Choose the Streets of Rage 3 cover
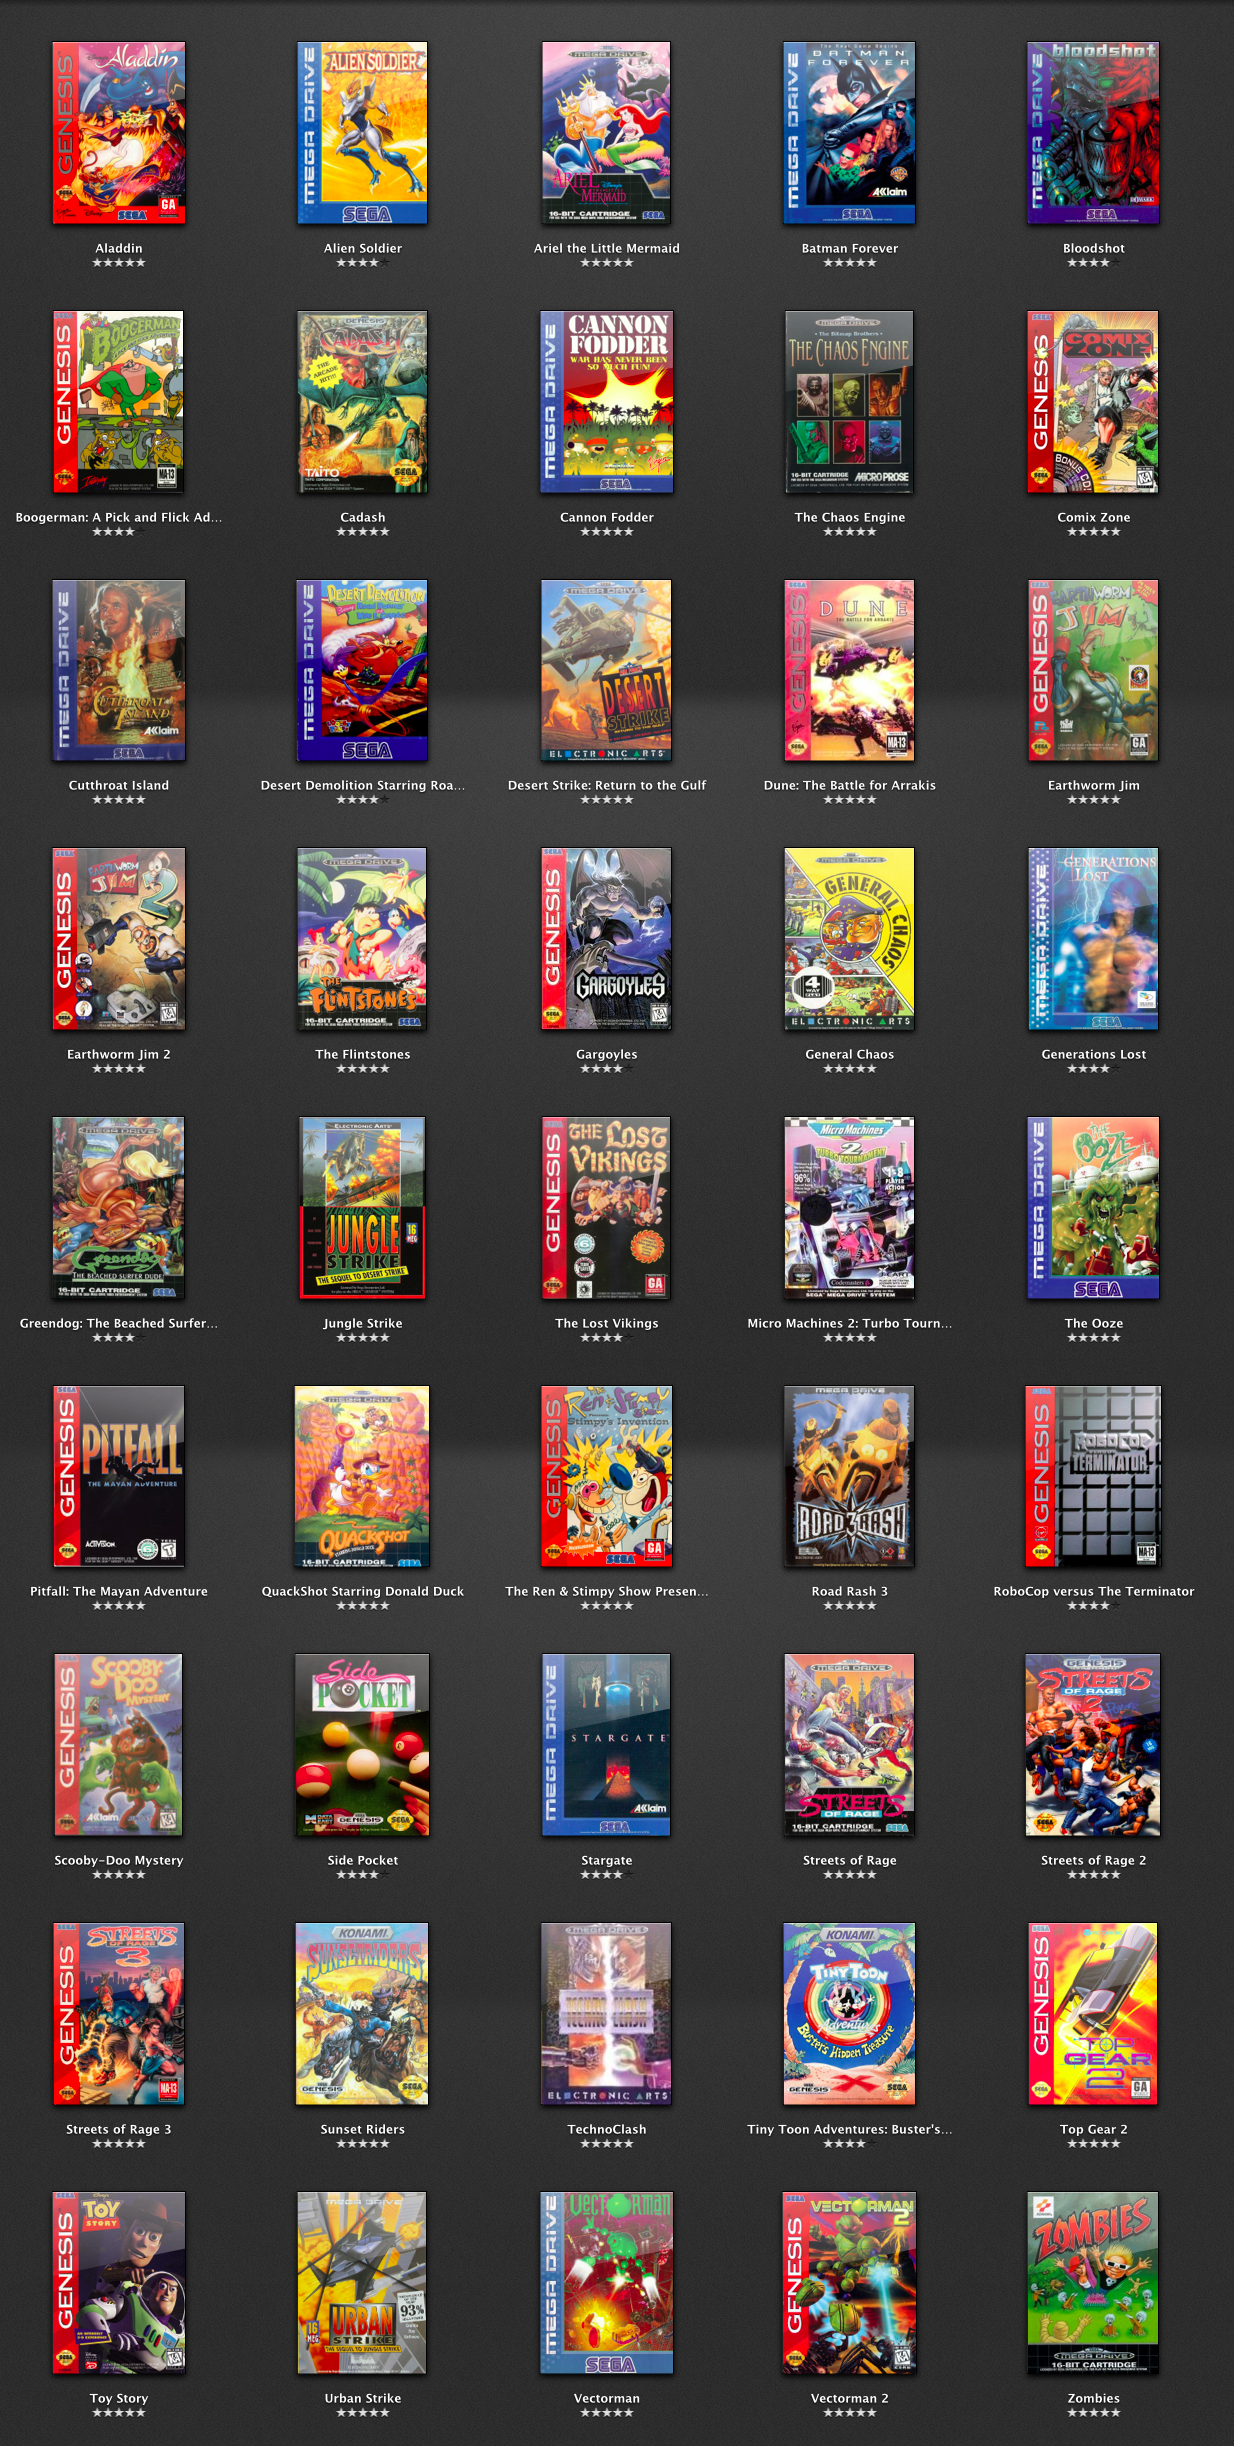 tap(119, 2014)
